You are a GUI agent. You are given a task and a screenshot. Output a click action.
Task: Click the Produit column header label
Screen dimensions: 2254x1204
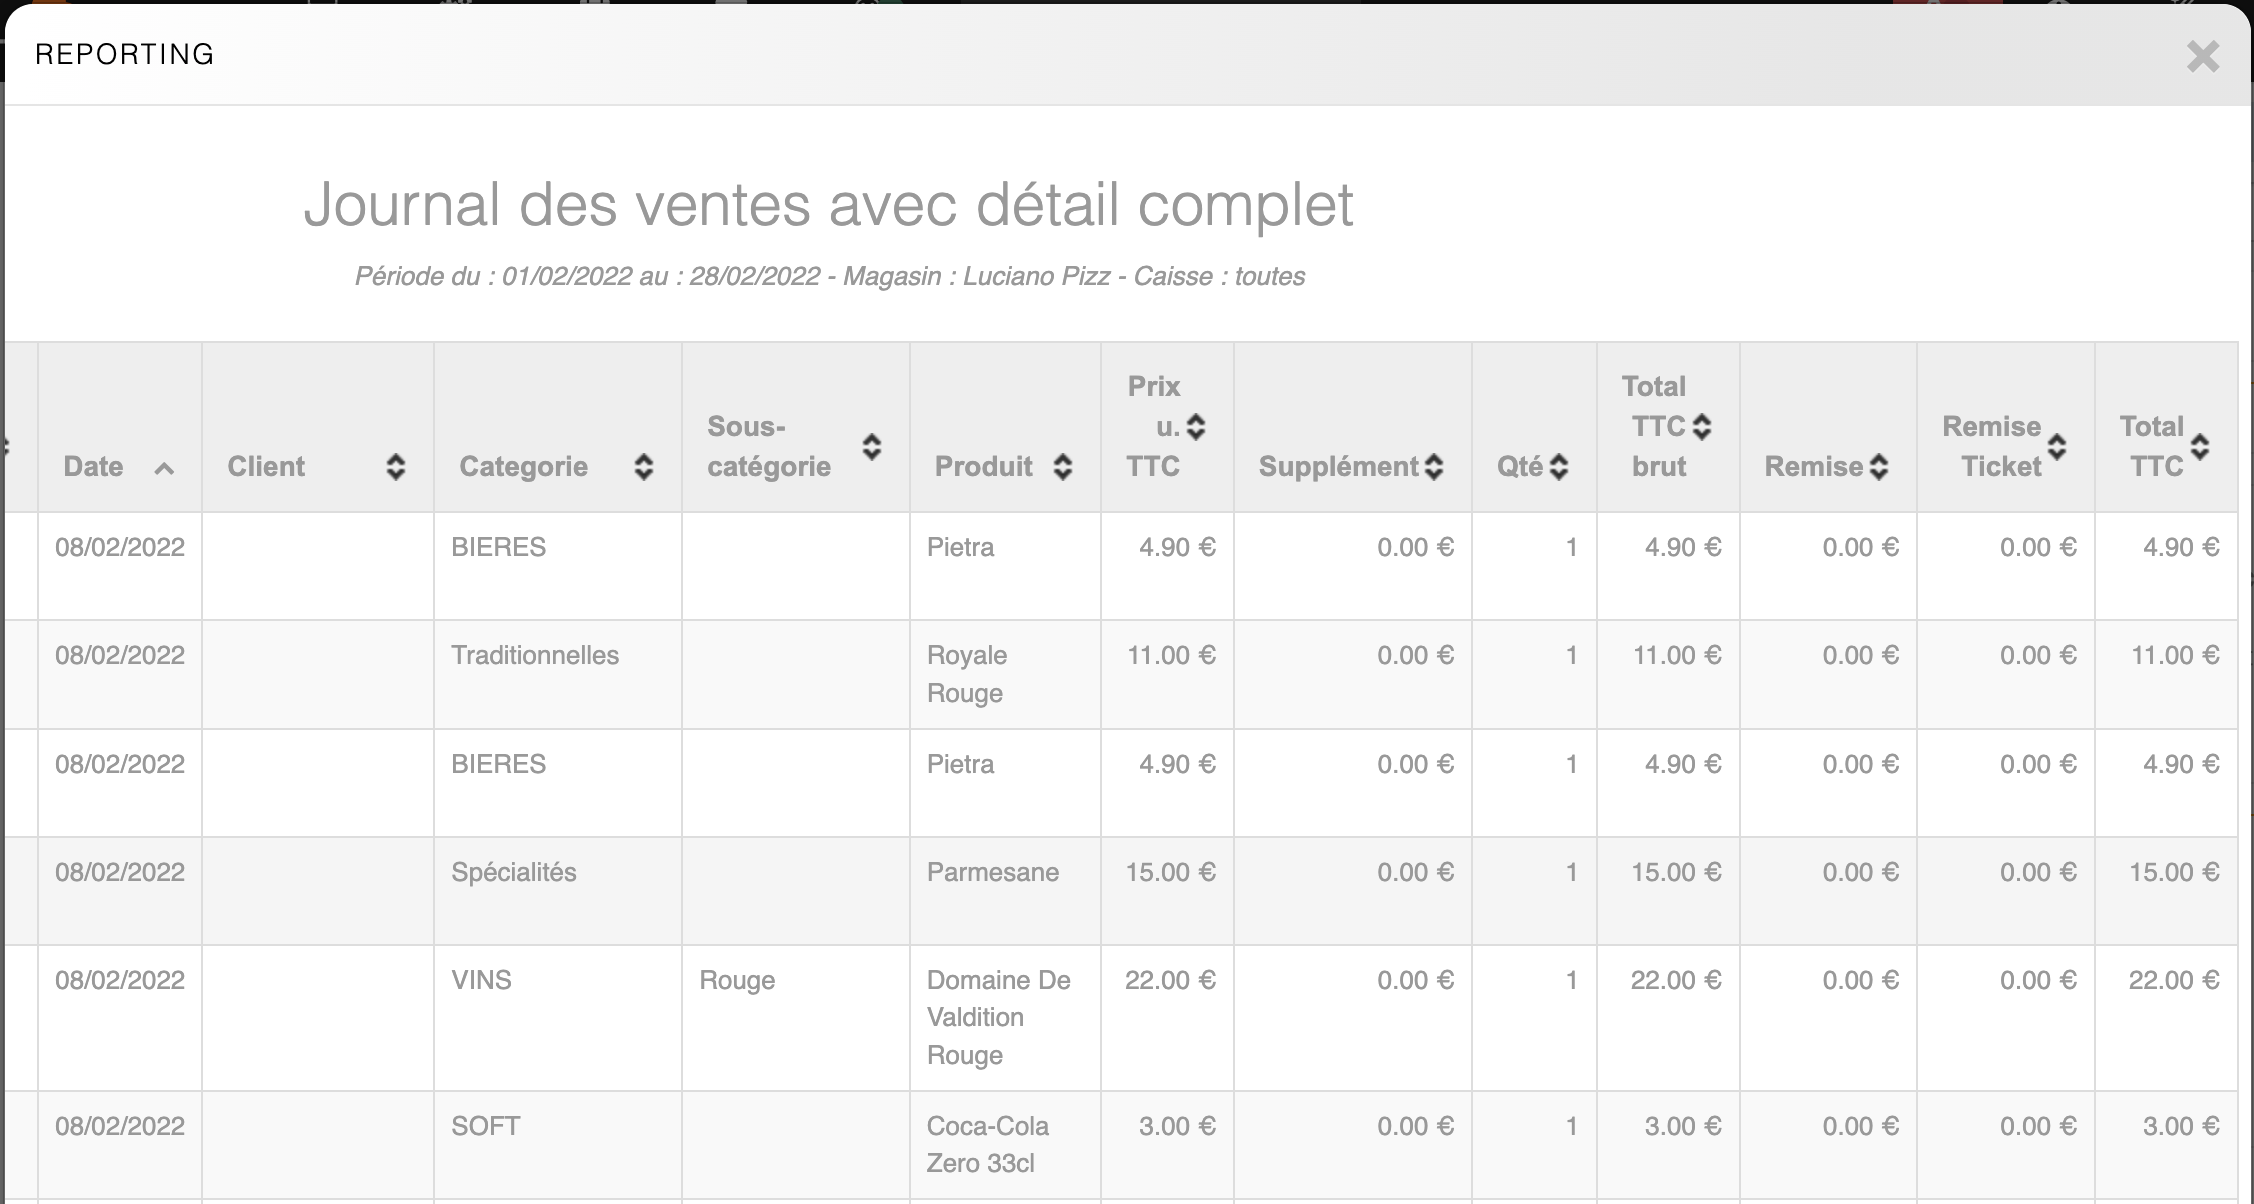click(x=983, y=467)
